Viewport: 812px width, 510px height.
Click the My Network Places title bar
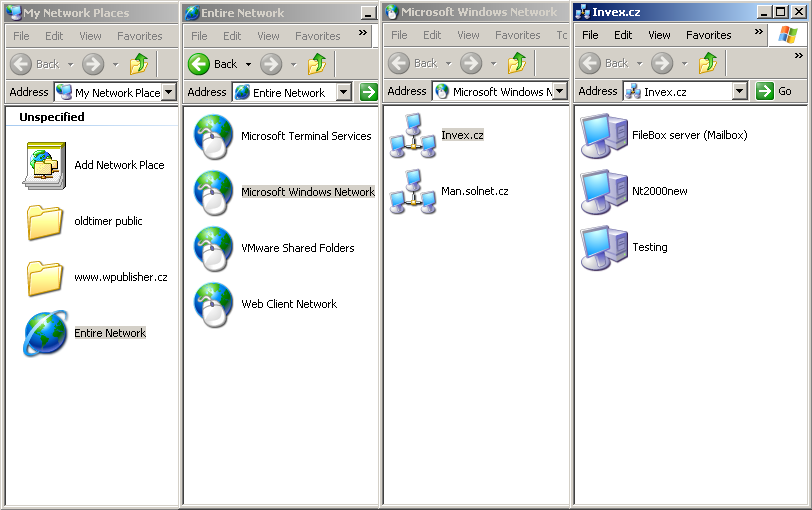coord(91,13)
